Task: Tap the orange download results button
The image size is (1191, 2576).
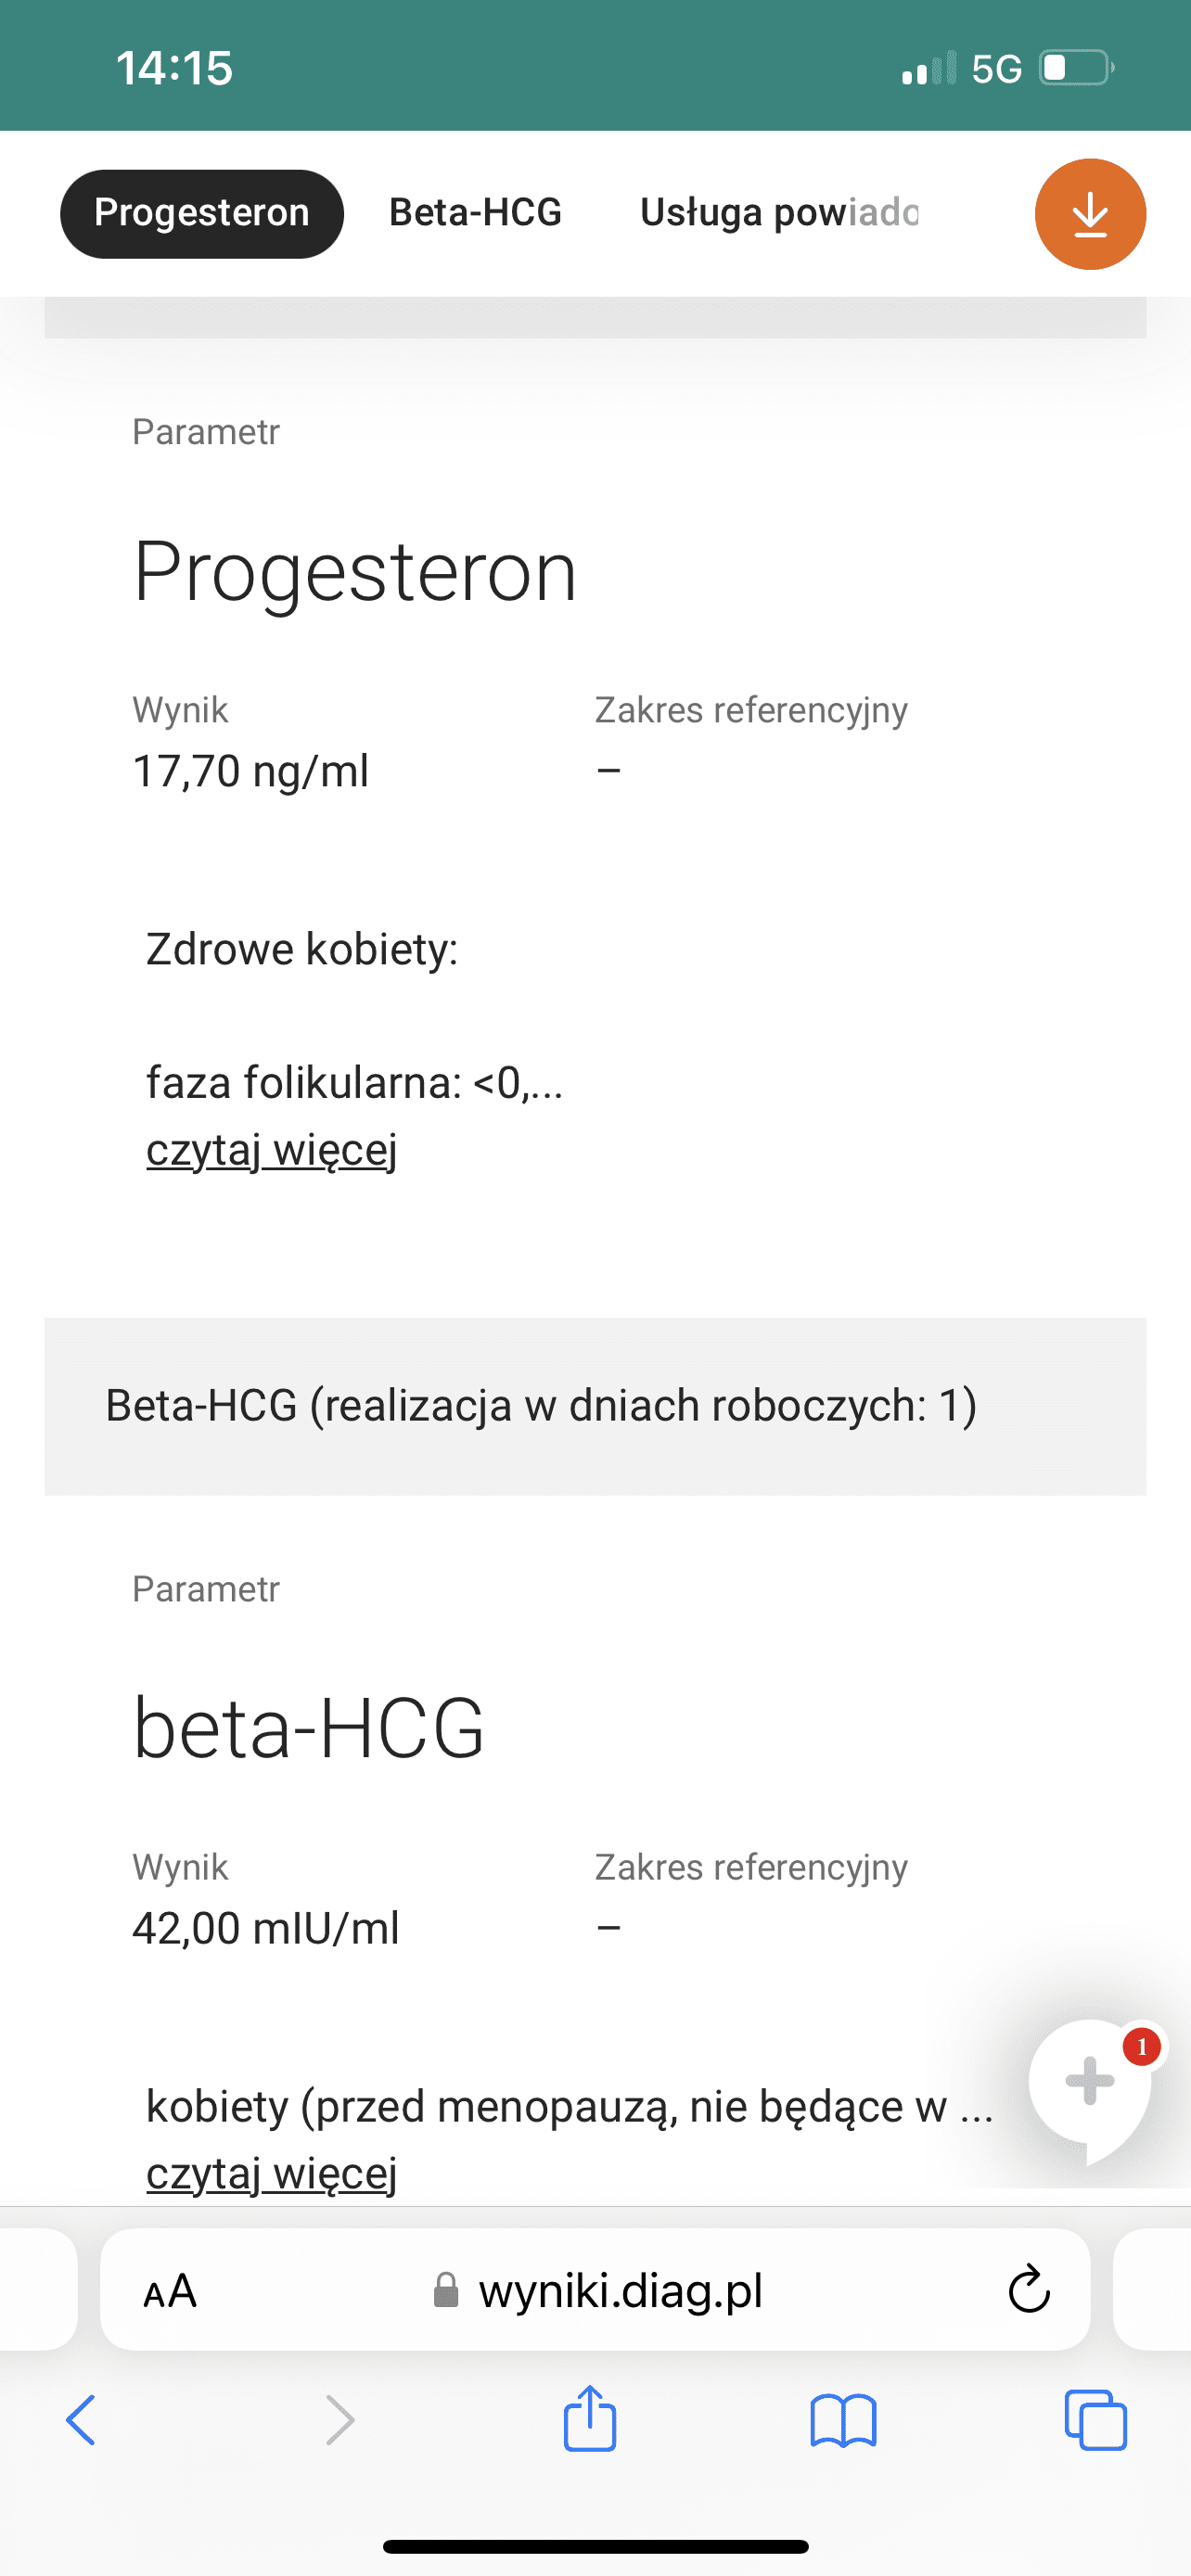Action: click(1089, 214)
